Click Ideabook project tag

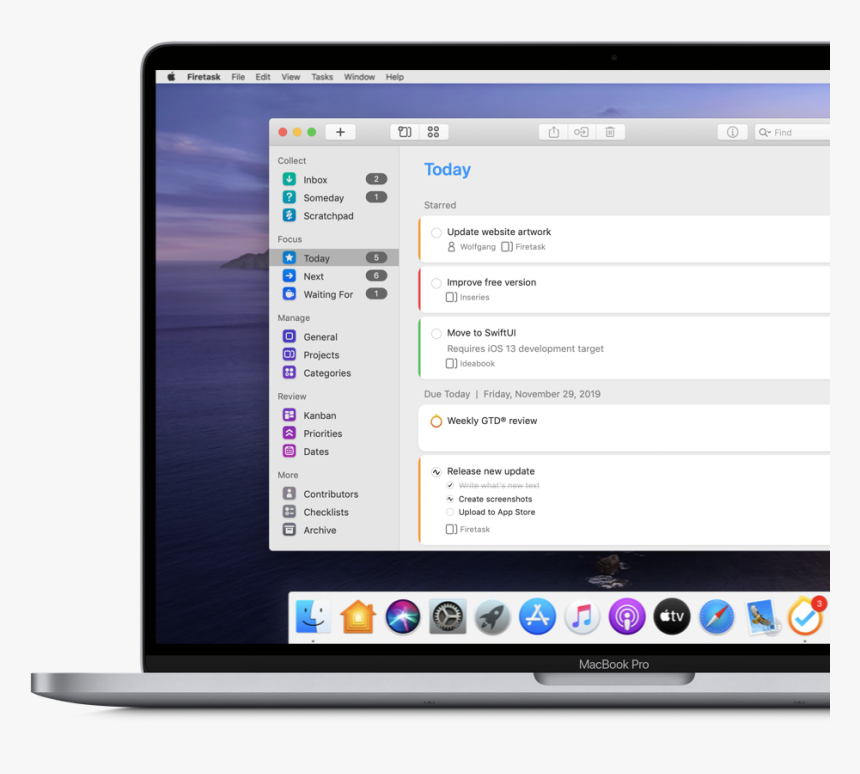click(x=470, y=364)
